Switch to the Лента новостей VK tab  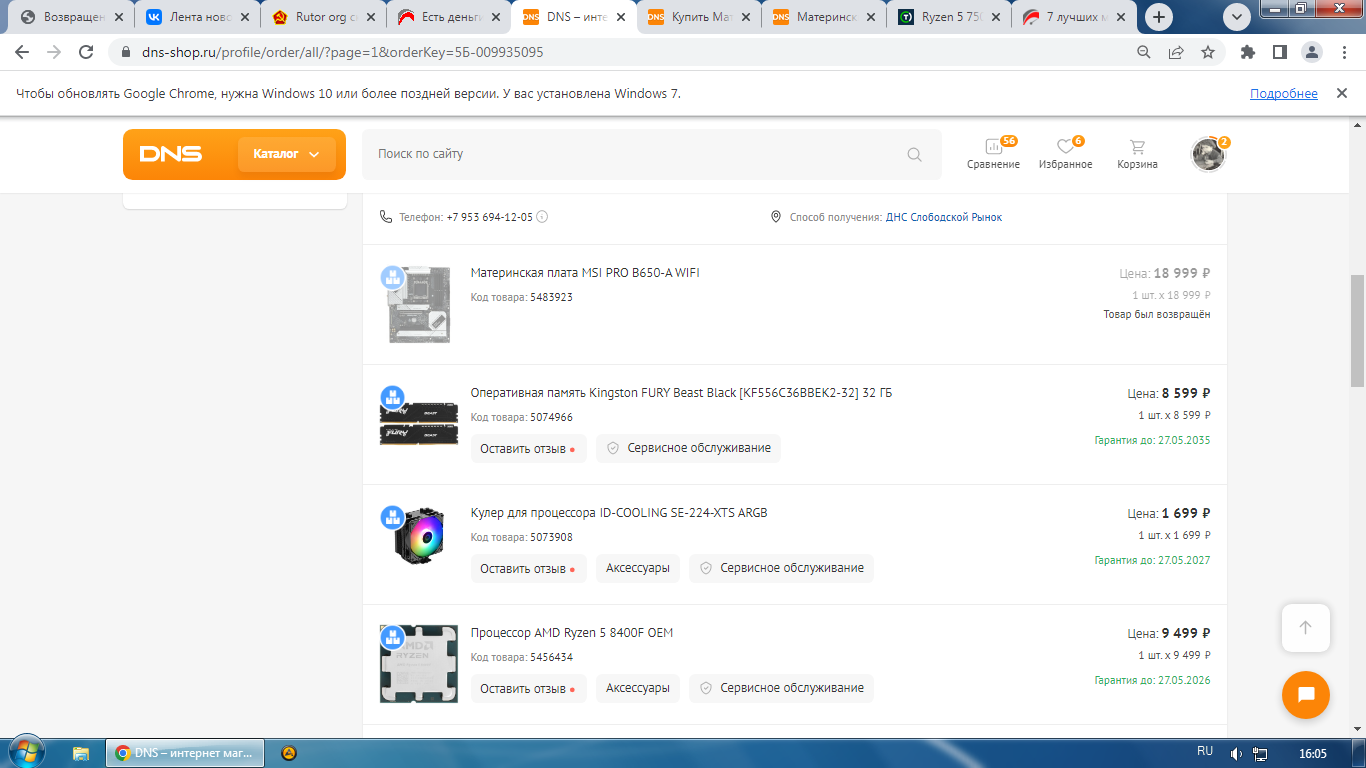coord(197,17)
